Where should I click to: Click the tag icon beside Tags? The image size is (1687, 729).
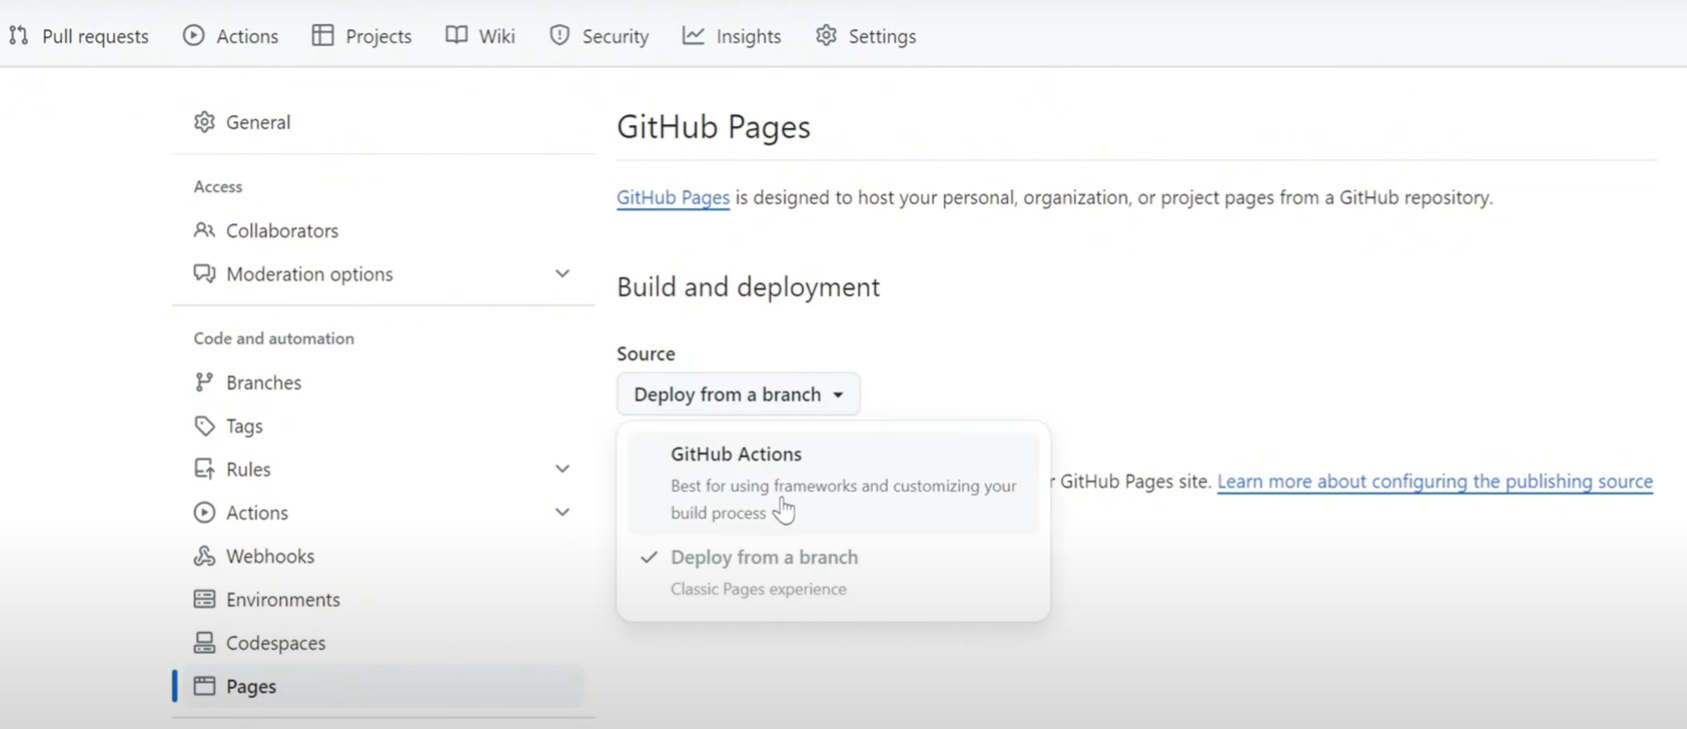pos(205,426)
